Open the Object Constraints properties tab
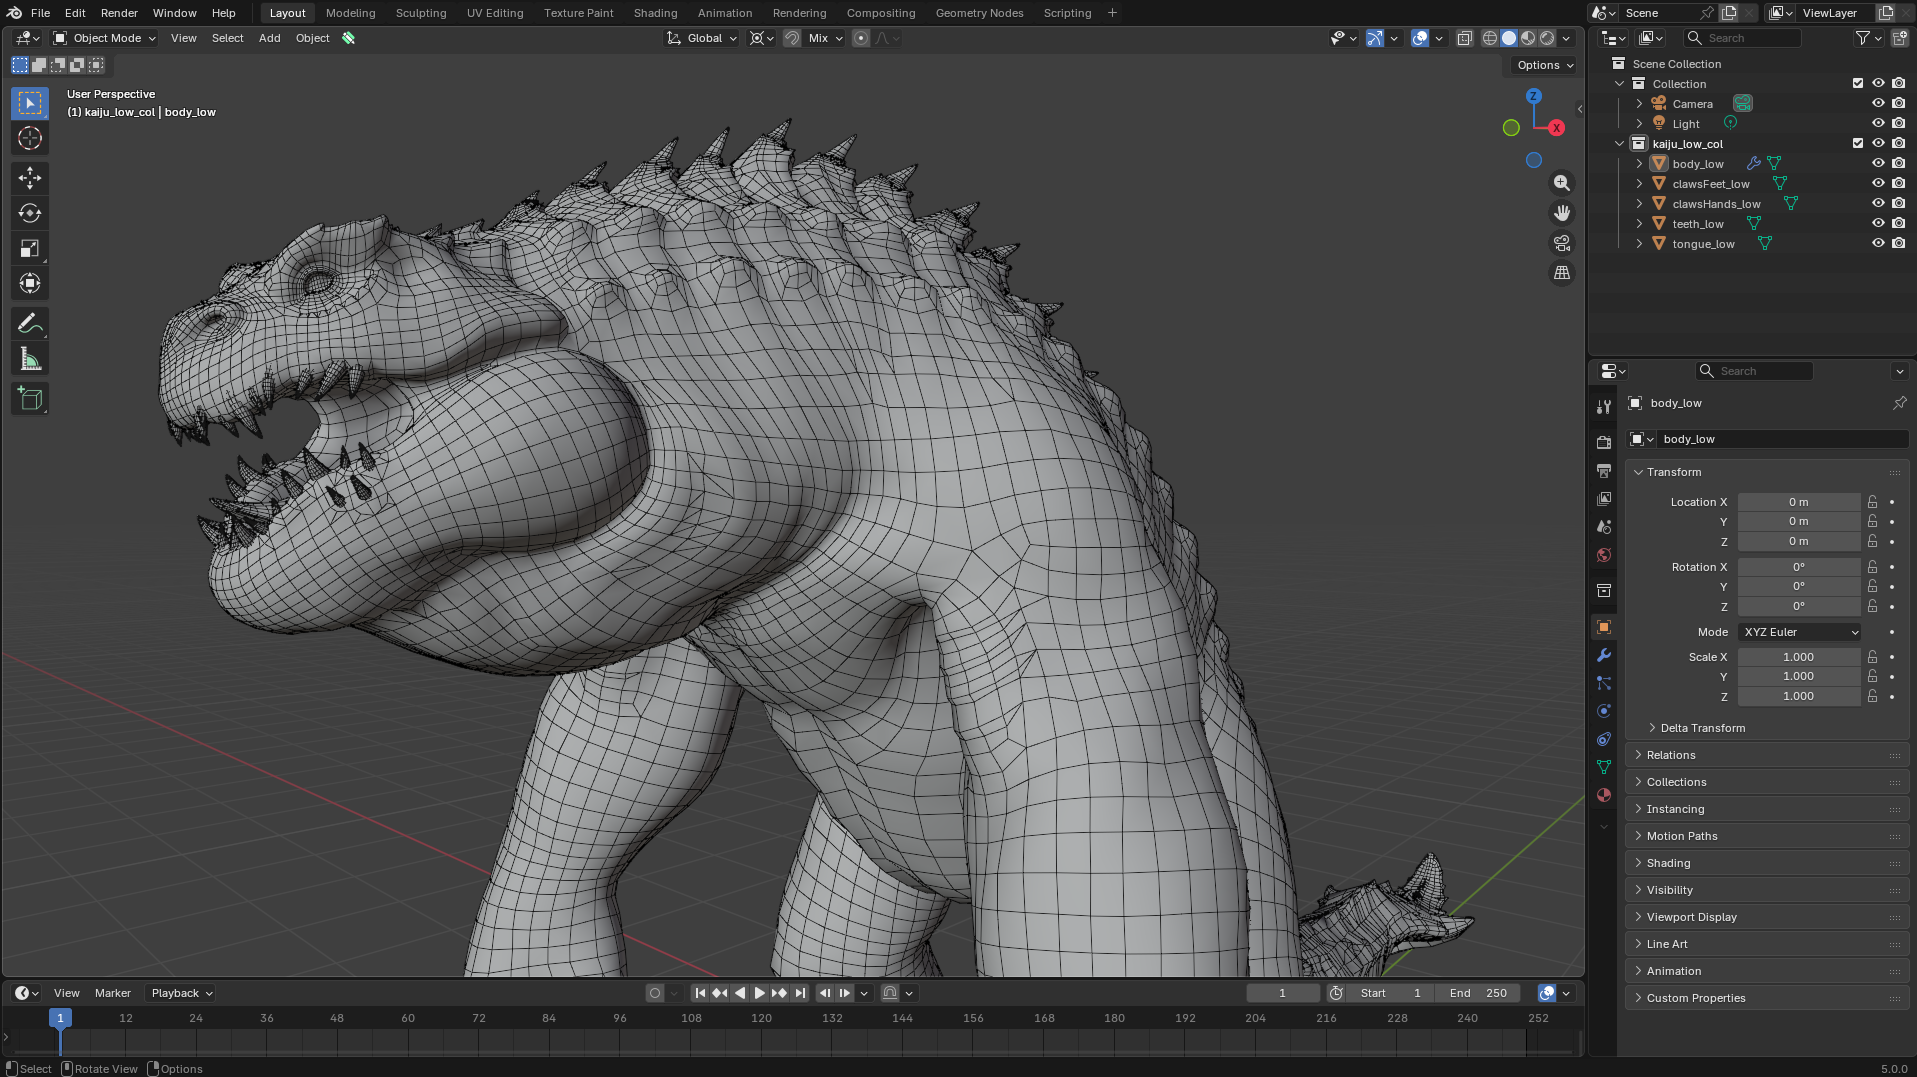The image size is (1917, 1077). pyautogui.click(x=1604, y=739)
